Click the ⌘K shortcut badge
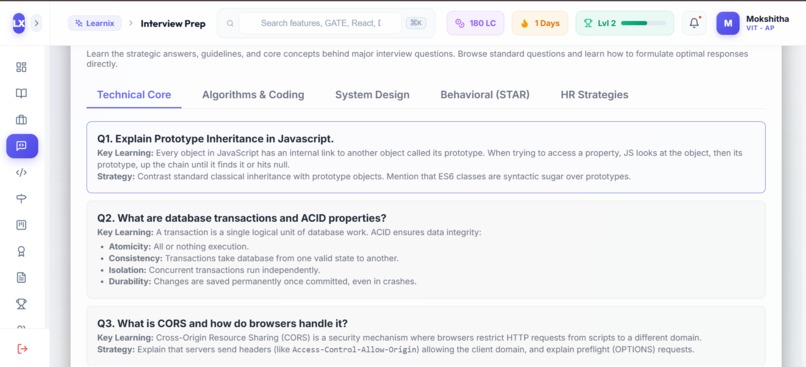The width and height of the screenshot is (806, 367). click(416, 23)
